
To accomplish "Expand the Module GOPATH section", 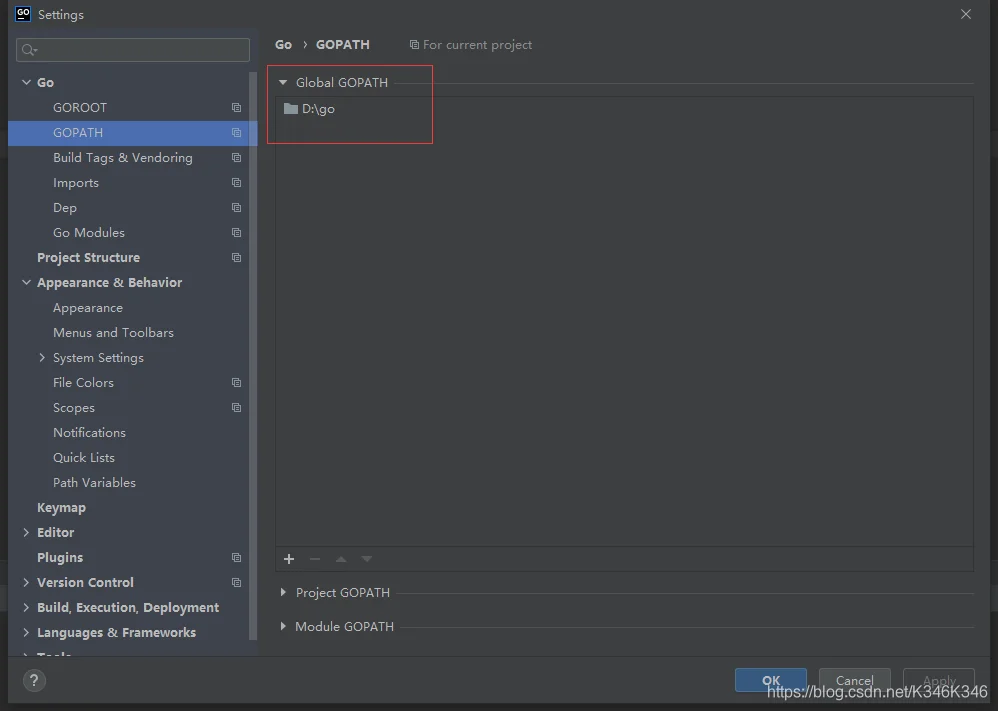I will (283, 626).
